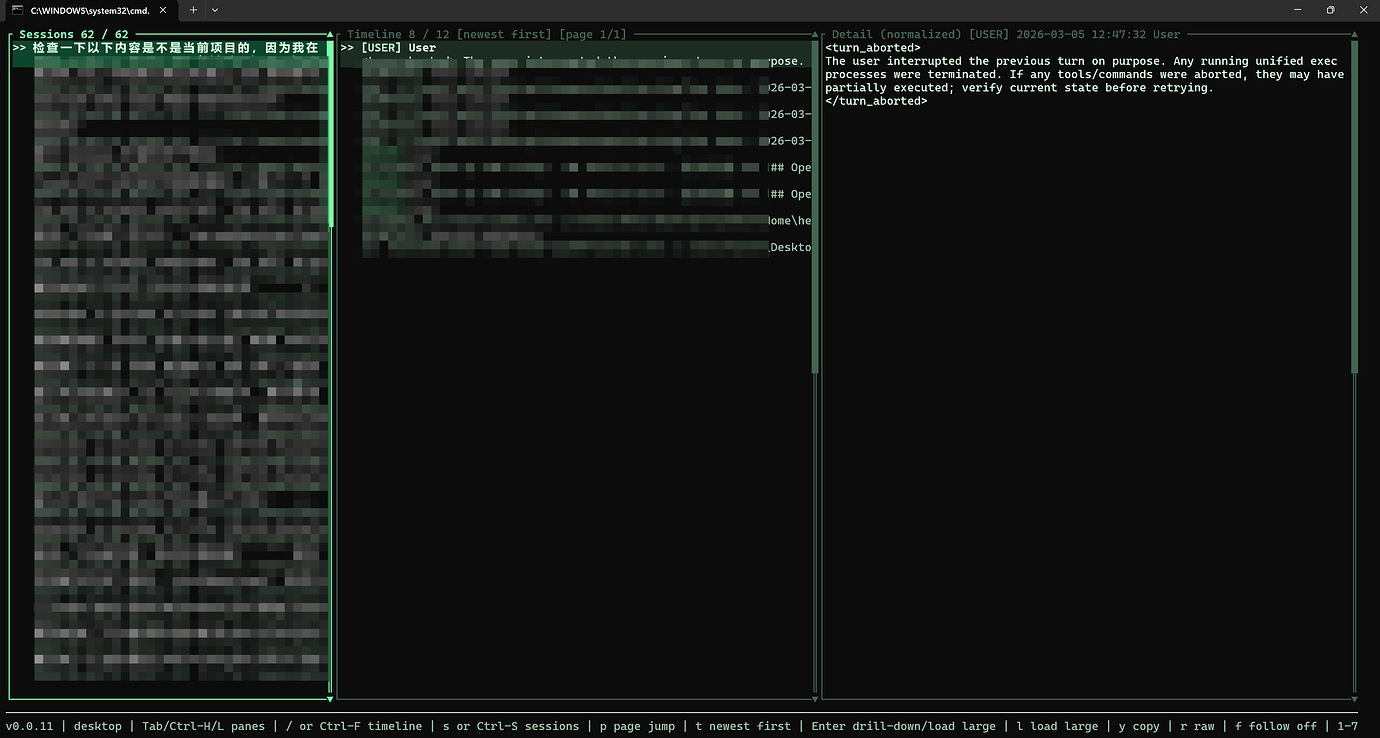1380x738 pixels.
Task: Click the Sessions panel scroll-up arrow
Action: pyautogui.click(x=330, y=34)
